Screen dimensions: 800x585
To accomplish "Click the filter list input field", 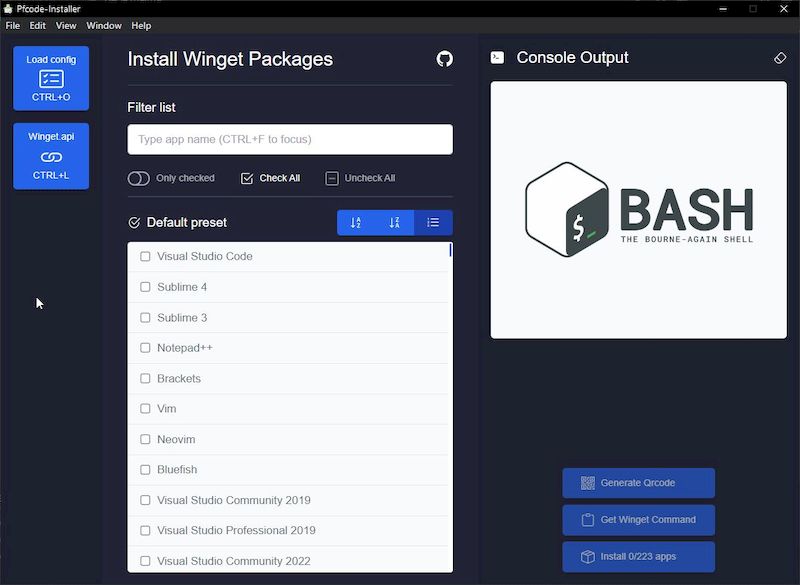I will (x=288, y=139).
